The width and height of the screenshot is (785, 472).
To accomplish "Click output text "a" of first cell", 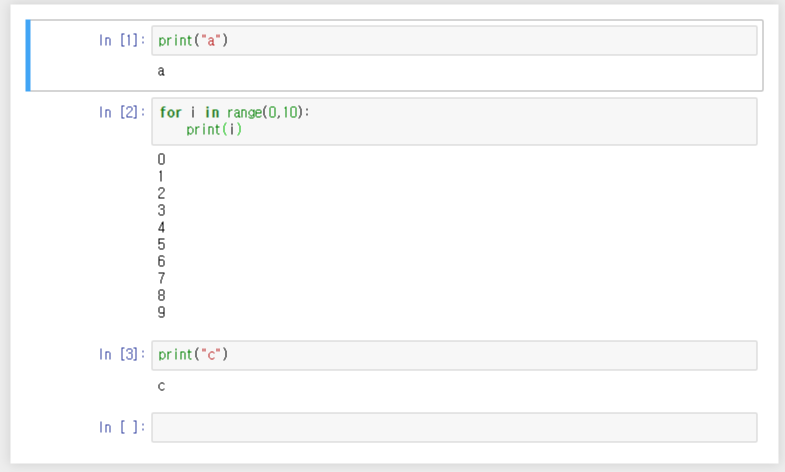I will pos(161,72).
